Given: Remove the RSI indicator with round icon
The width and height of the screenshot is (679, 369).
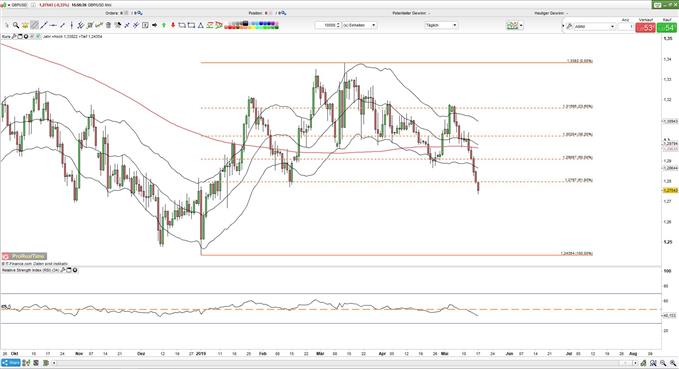Looking at the screenshot, I should pos(75,270).
